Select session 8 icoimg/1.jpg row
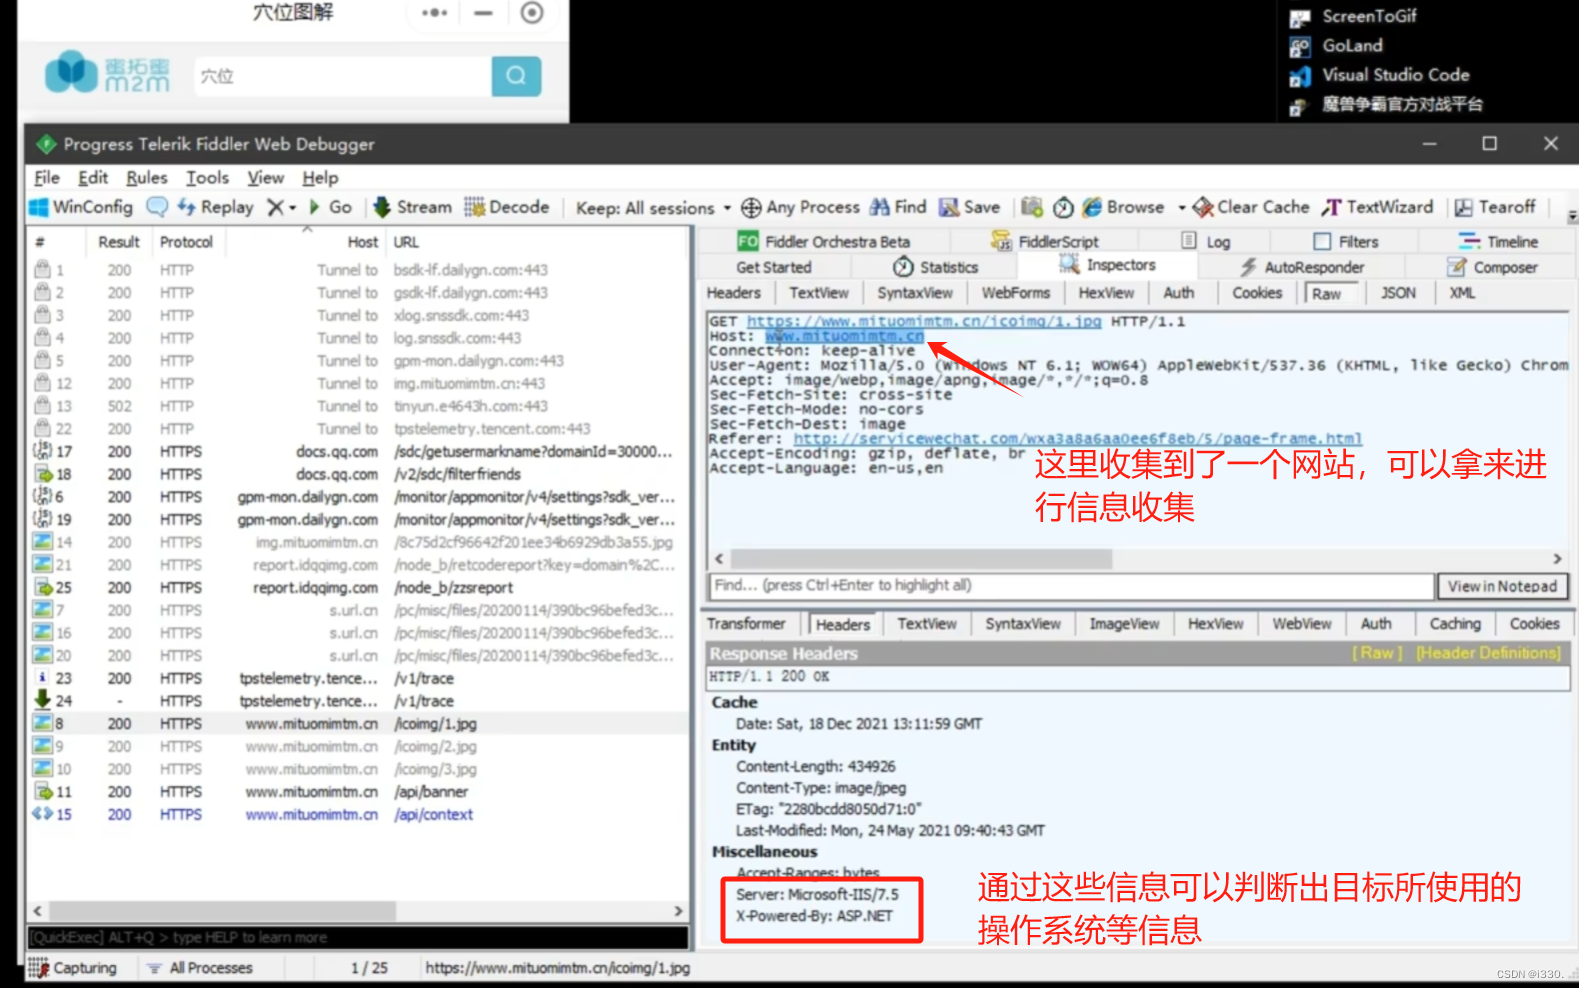This screenshot has height=988, width=1579. click(357, 723)
